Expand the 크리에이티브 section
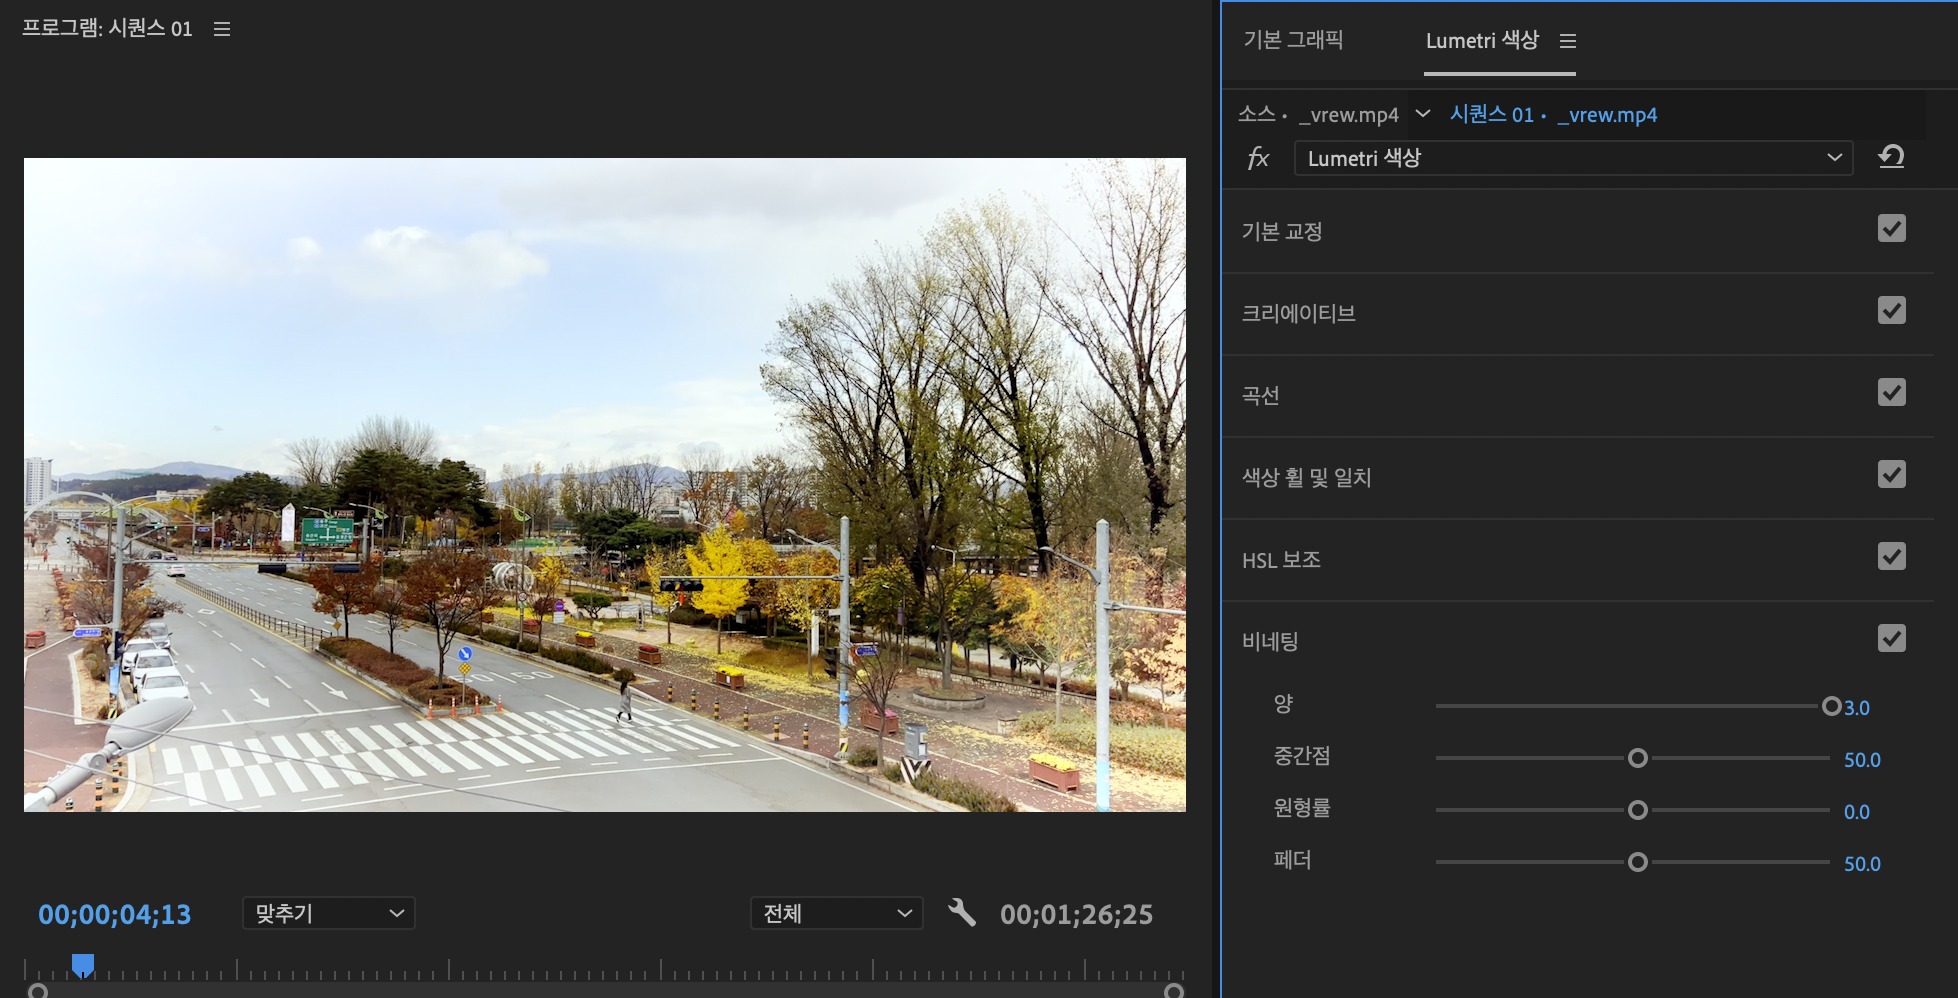This screenshot has height=998, width=1958. pyautogui.click(x=1298, y=313)
